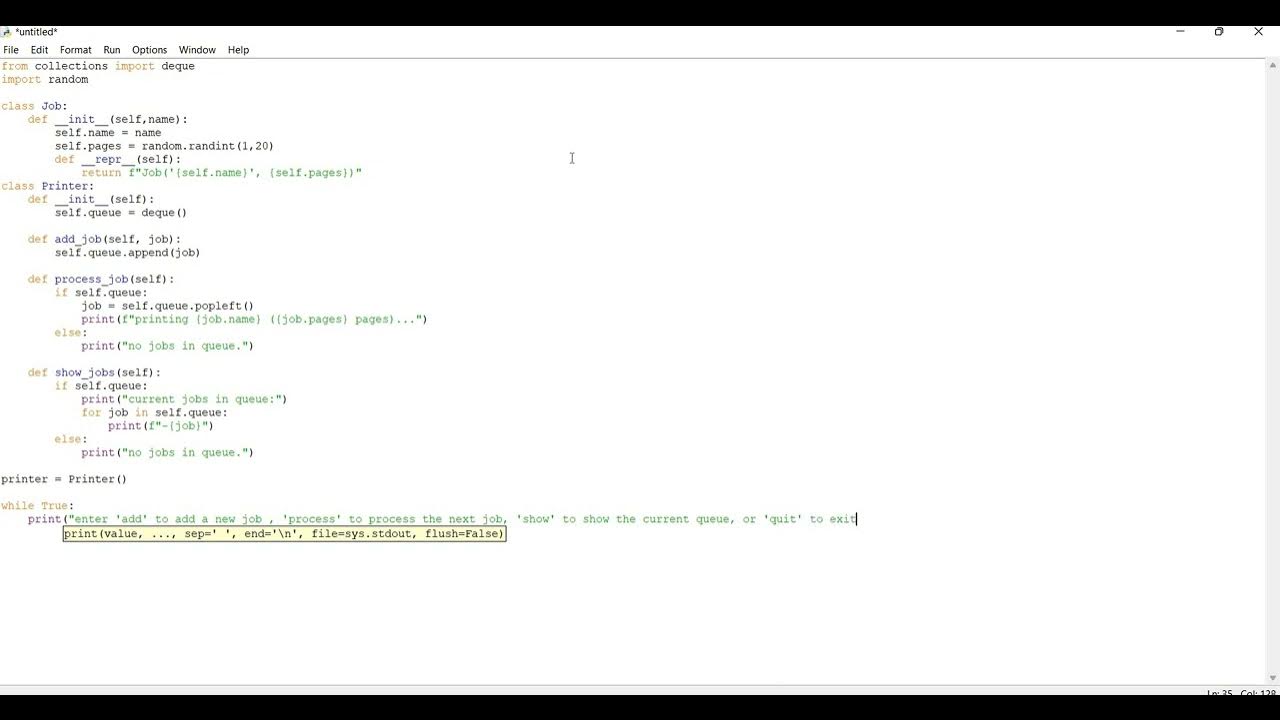Click the print 'current jobs in queue:' line

185,399
